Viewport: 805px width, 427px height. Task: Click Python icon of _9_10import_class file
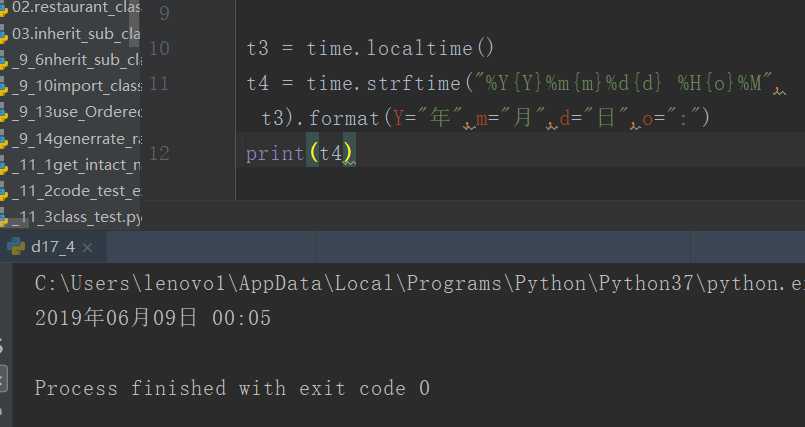pyautogui.click(x=4, y=87)
